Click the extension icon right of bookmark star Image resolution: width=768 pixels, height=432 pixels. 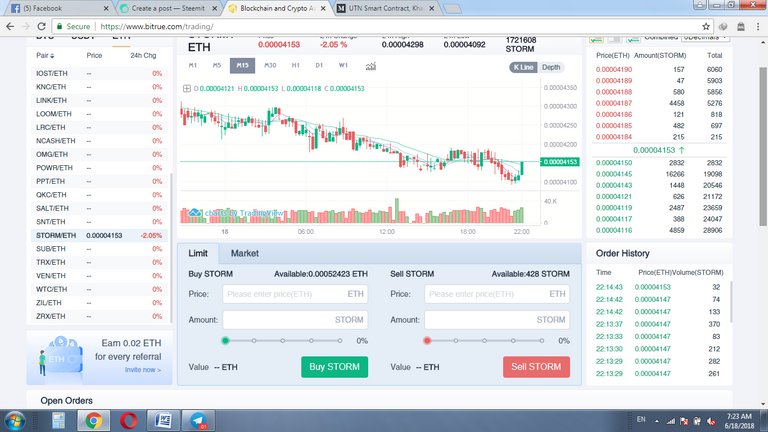(x=723, y=26)
